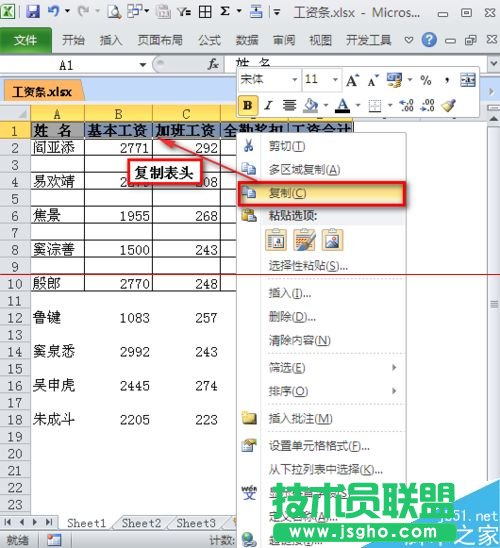
Task: Click Merge and Center icon in mini toolbar
Action: (x=468, y=81)
